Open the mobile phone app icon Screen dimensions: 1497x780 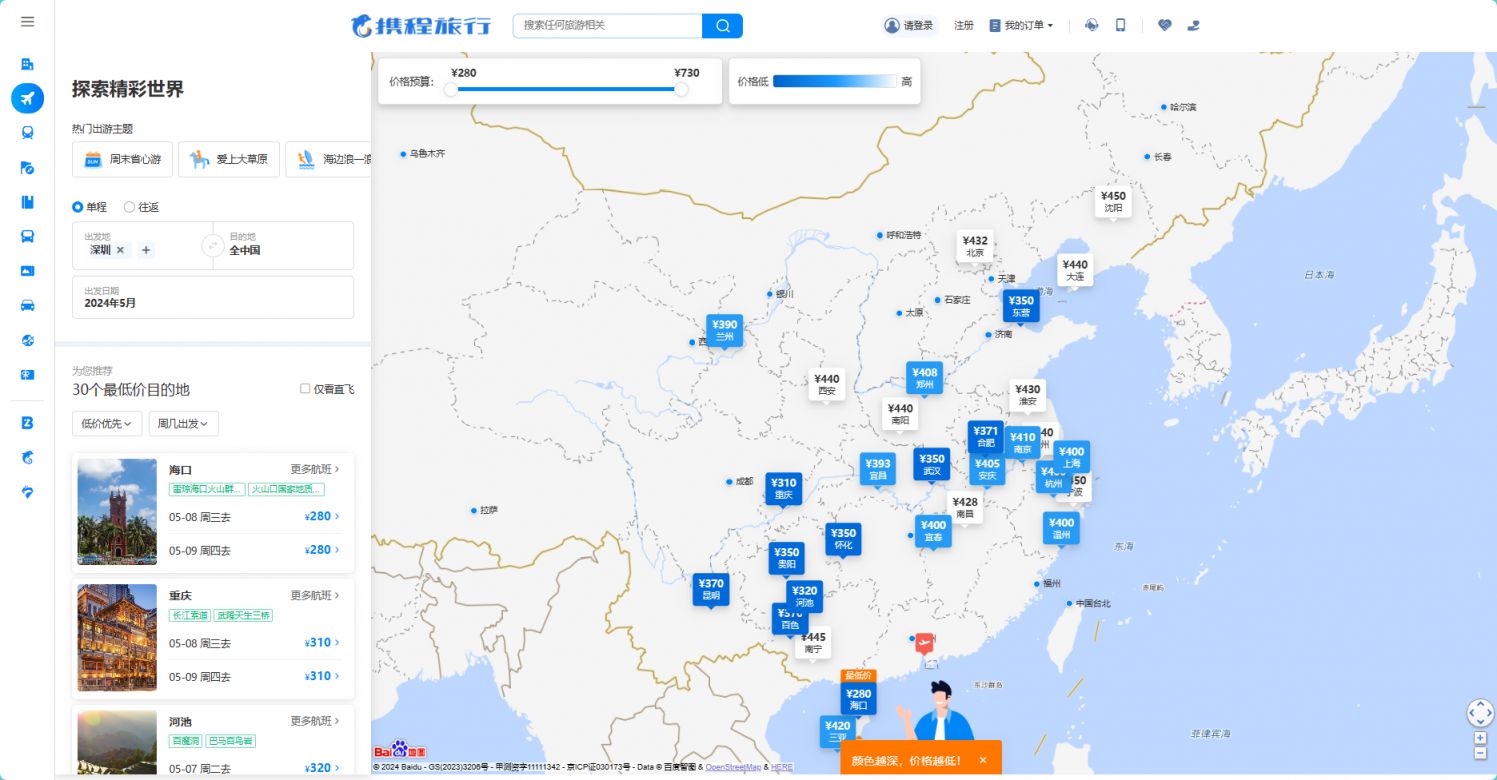(x=1120, y=25)
